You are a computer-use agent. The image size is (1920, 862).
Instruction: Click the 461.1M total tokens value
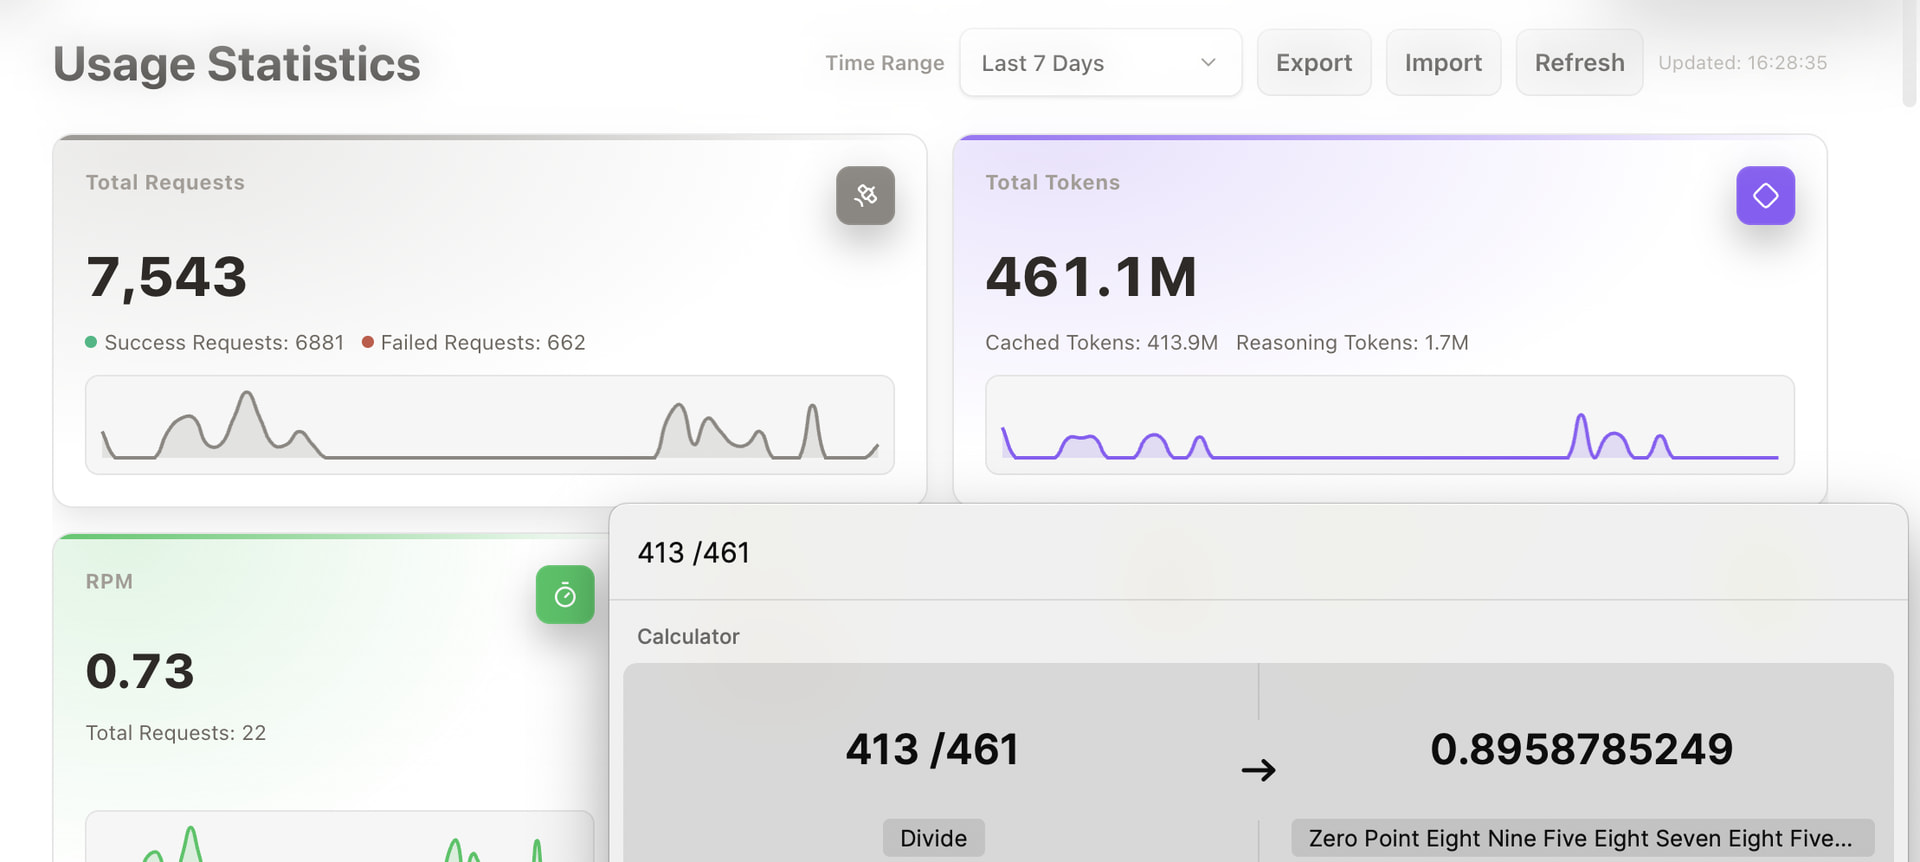pos(1091,277)
